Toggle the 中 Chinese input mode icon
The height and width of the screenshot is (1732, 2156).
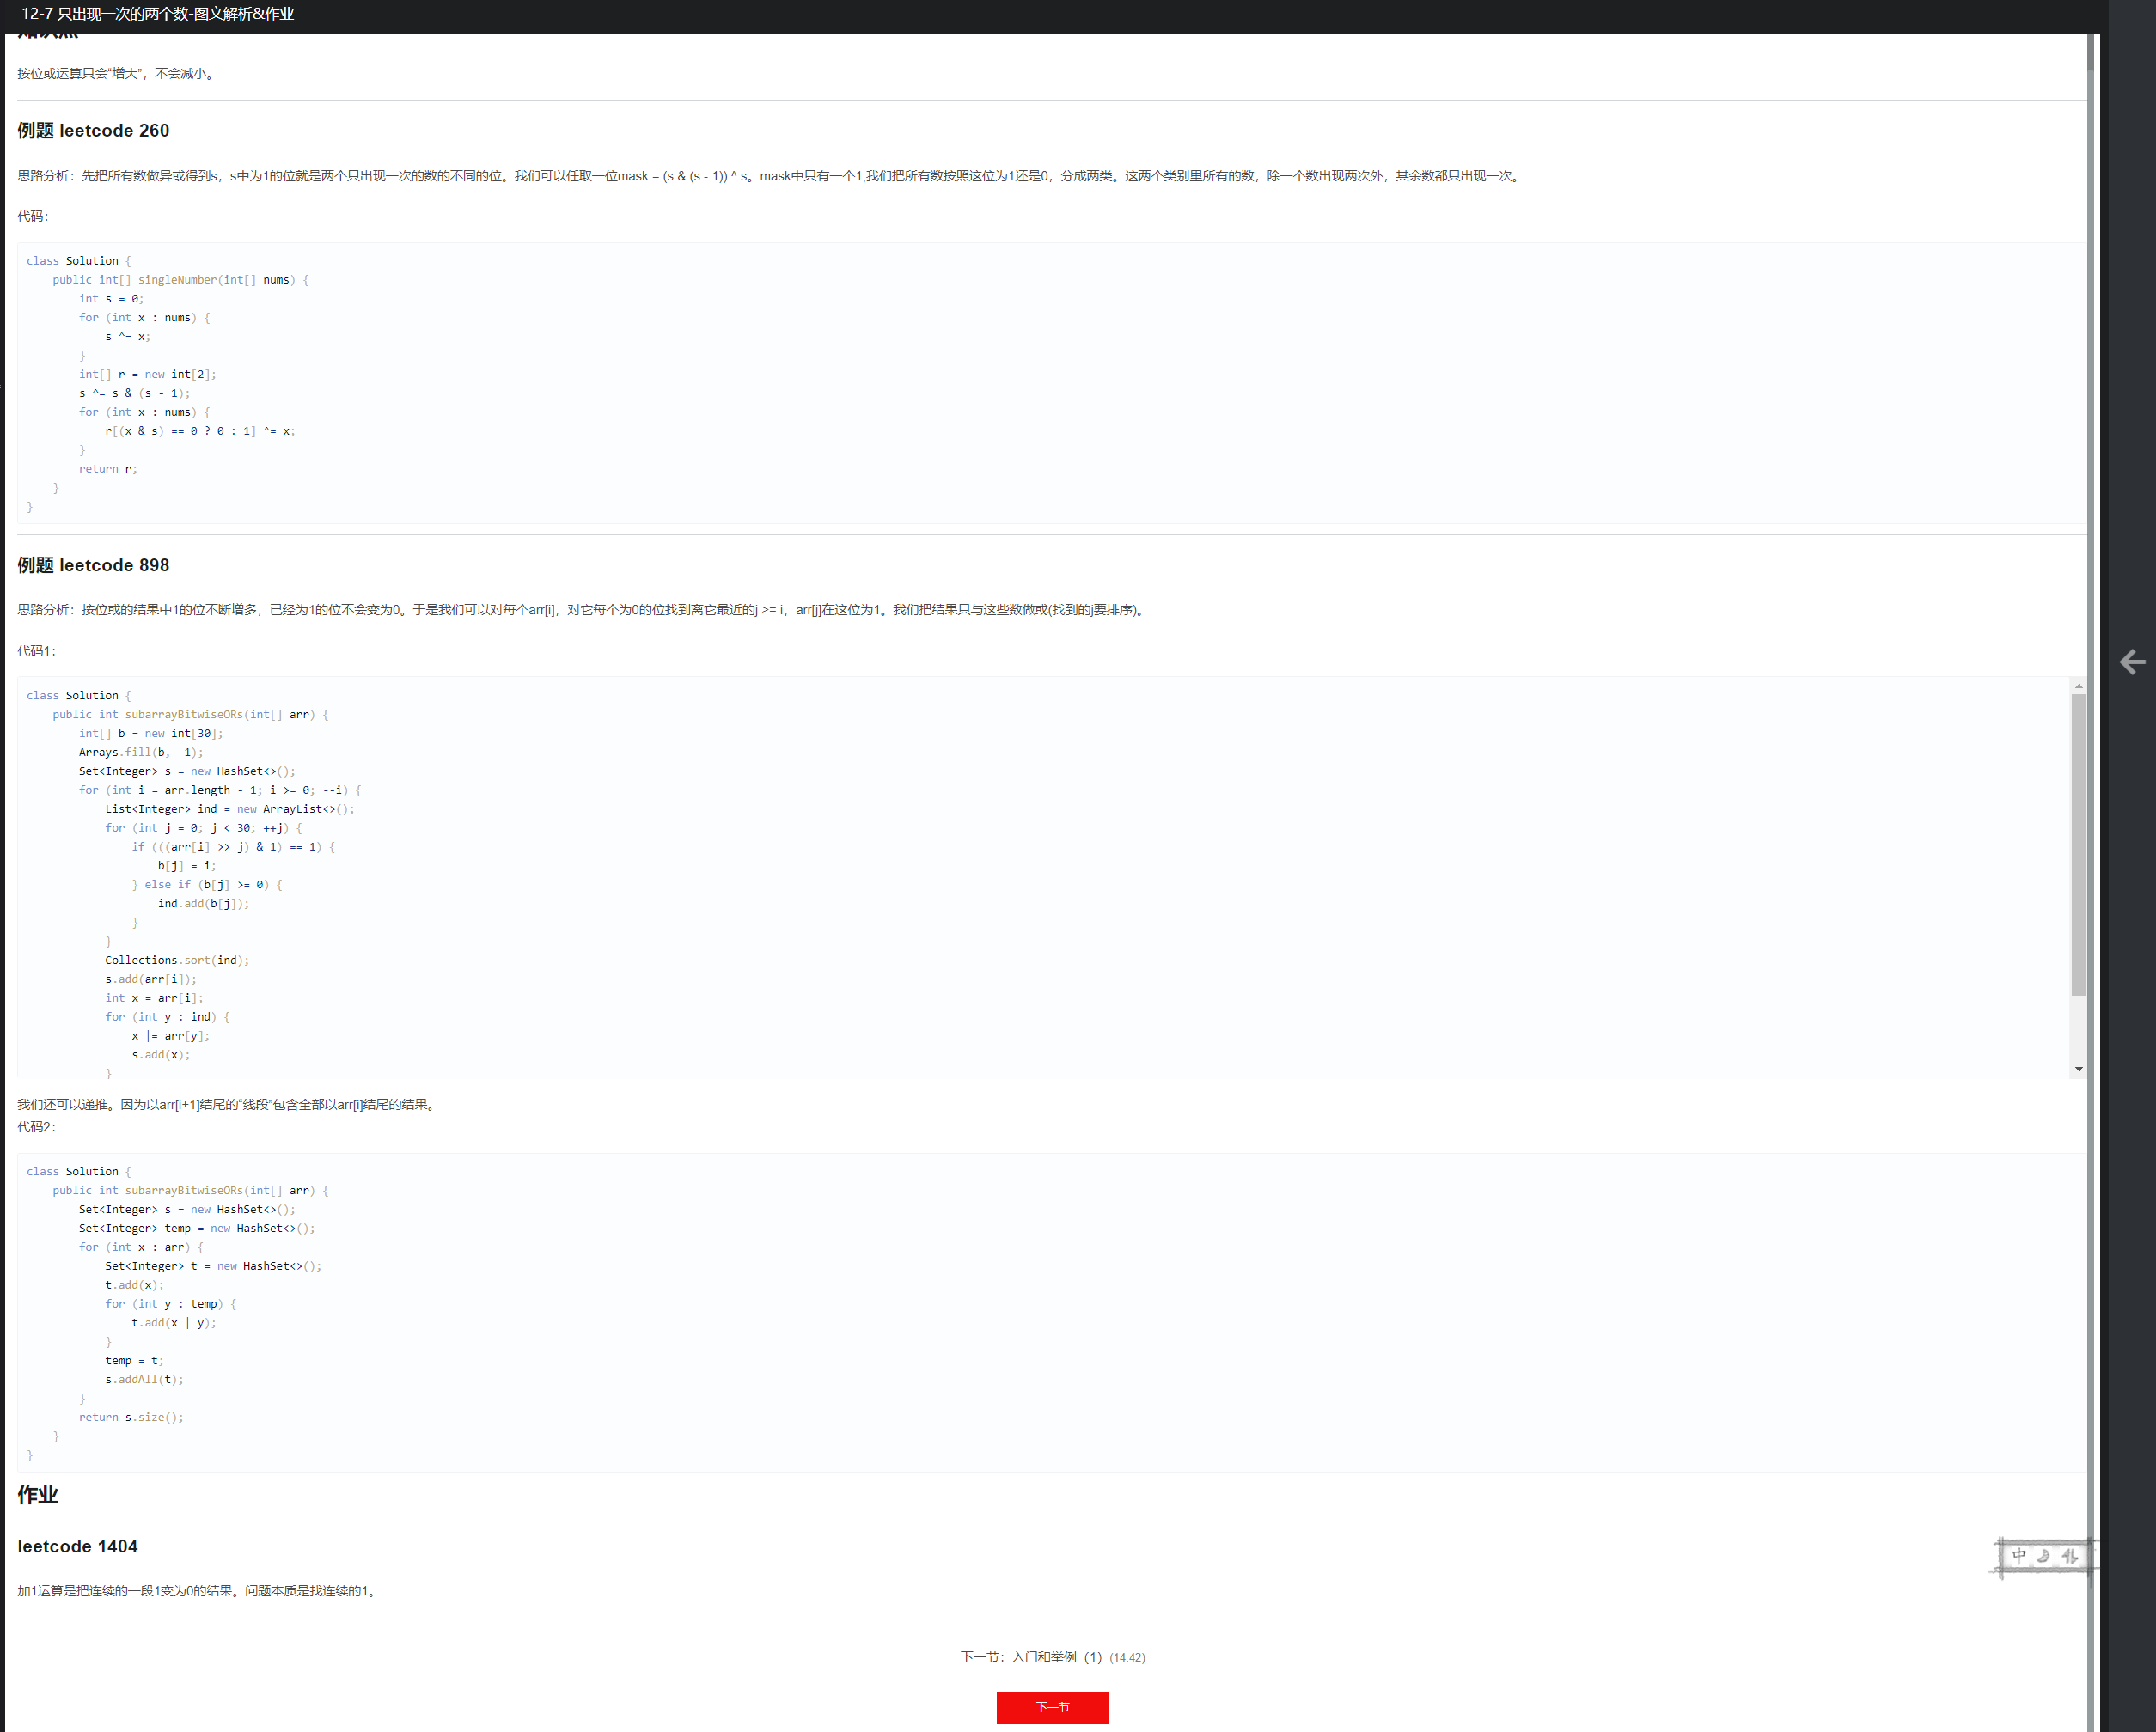(2019, 1556)
